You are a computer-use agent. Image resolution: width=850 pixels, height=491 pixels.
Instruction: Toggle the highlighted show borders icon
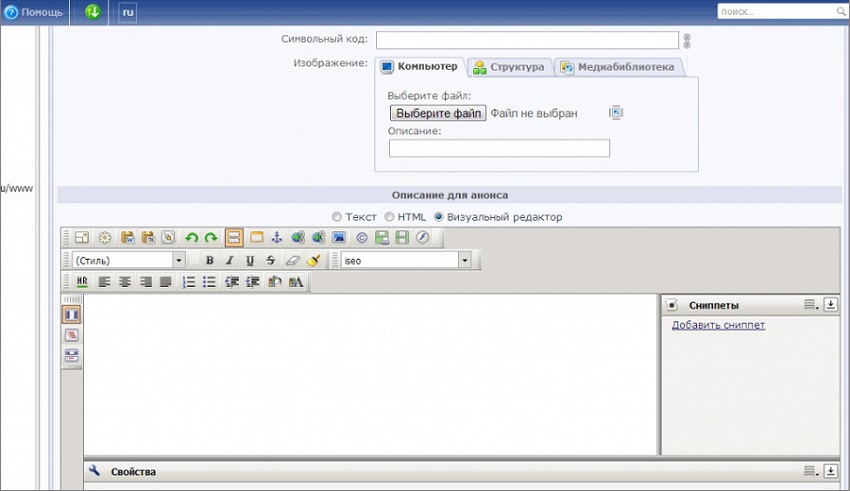coord(234,237)
